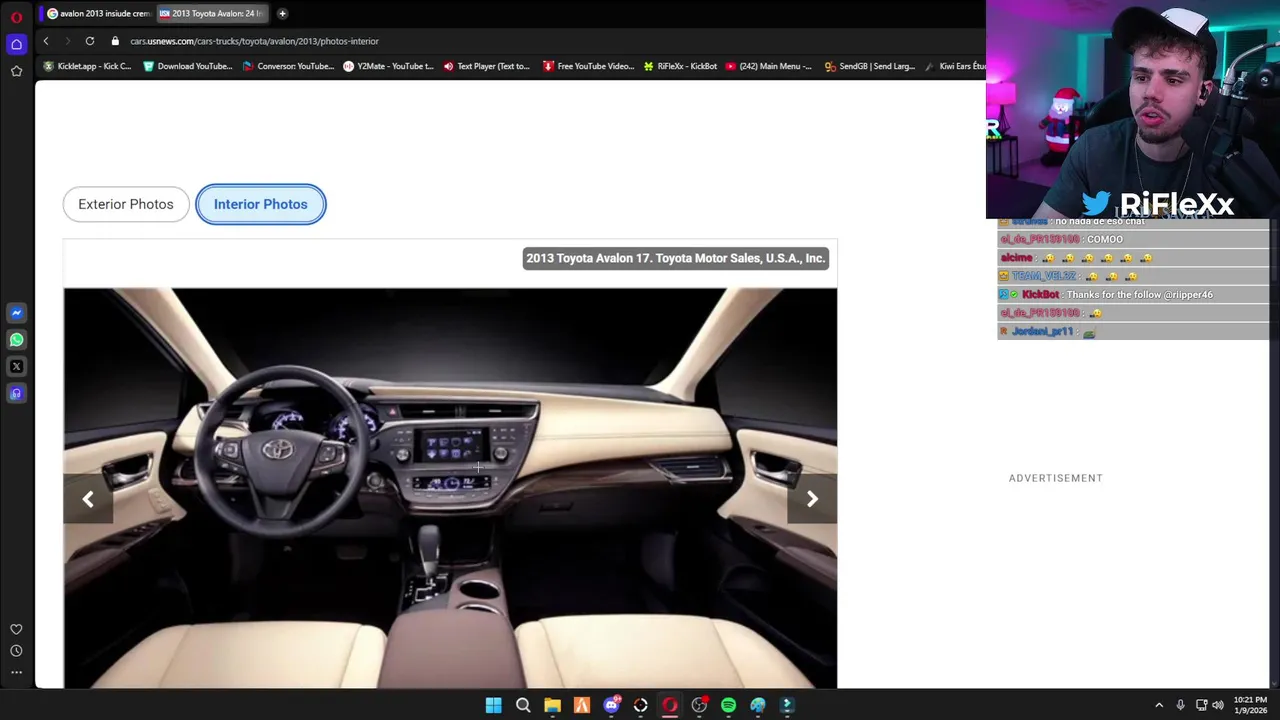This screenshot has width=1280, height=720.
Task: View site security lock info
Action: (115, 41)
